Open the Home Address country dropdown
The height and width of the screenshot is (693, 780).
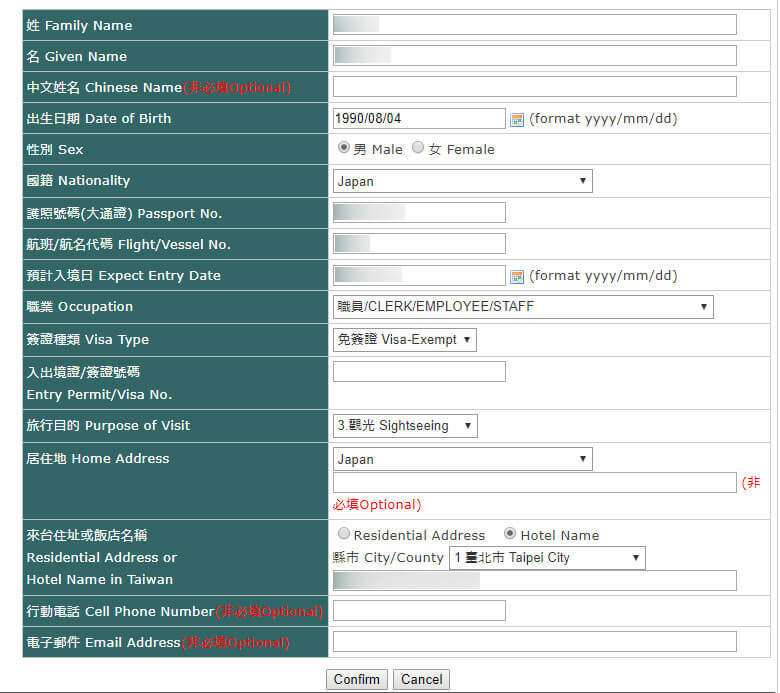coord(463,459)
